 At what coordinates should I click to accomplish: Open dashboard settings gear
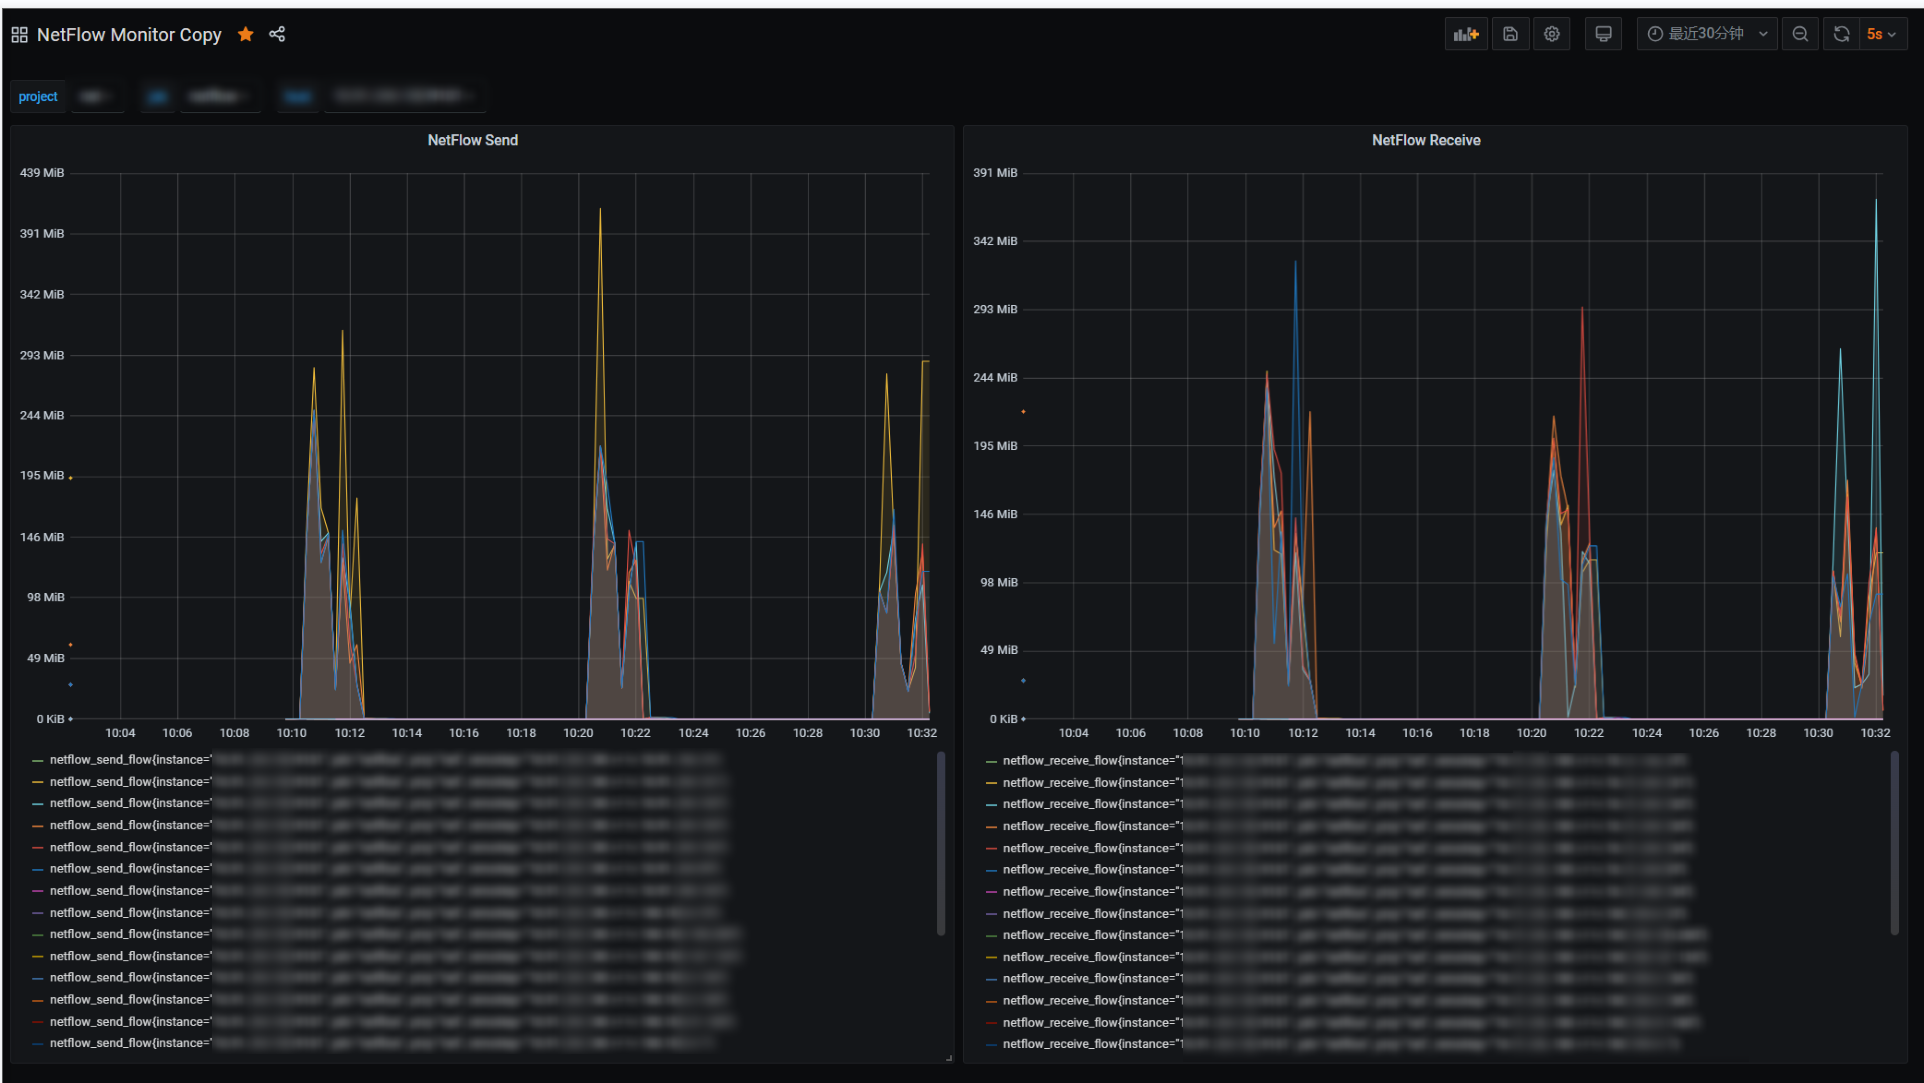pyautogui.click(x=1551, y=34)
